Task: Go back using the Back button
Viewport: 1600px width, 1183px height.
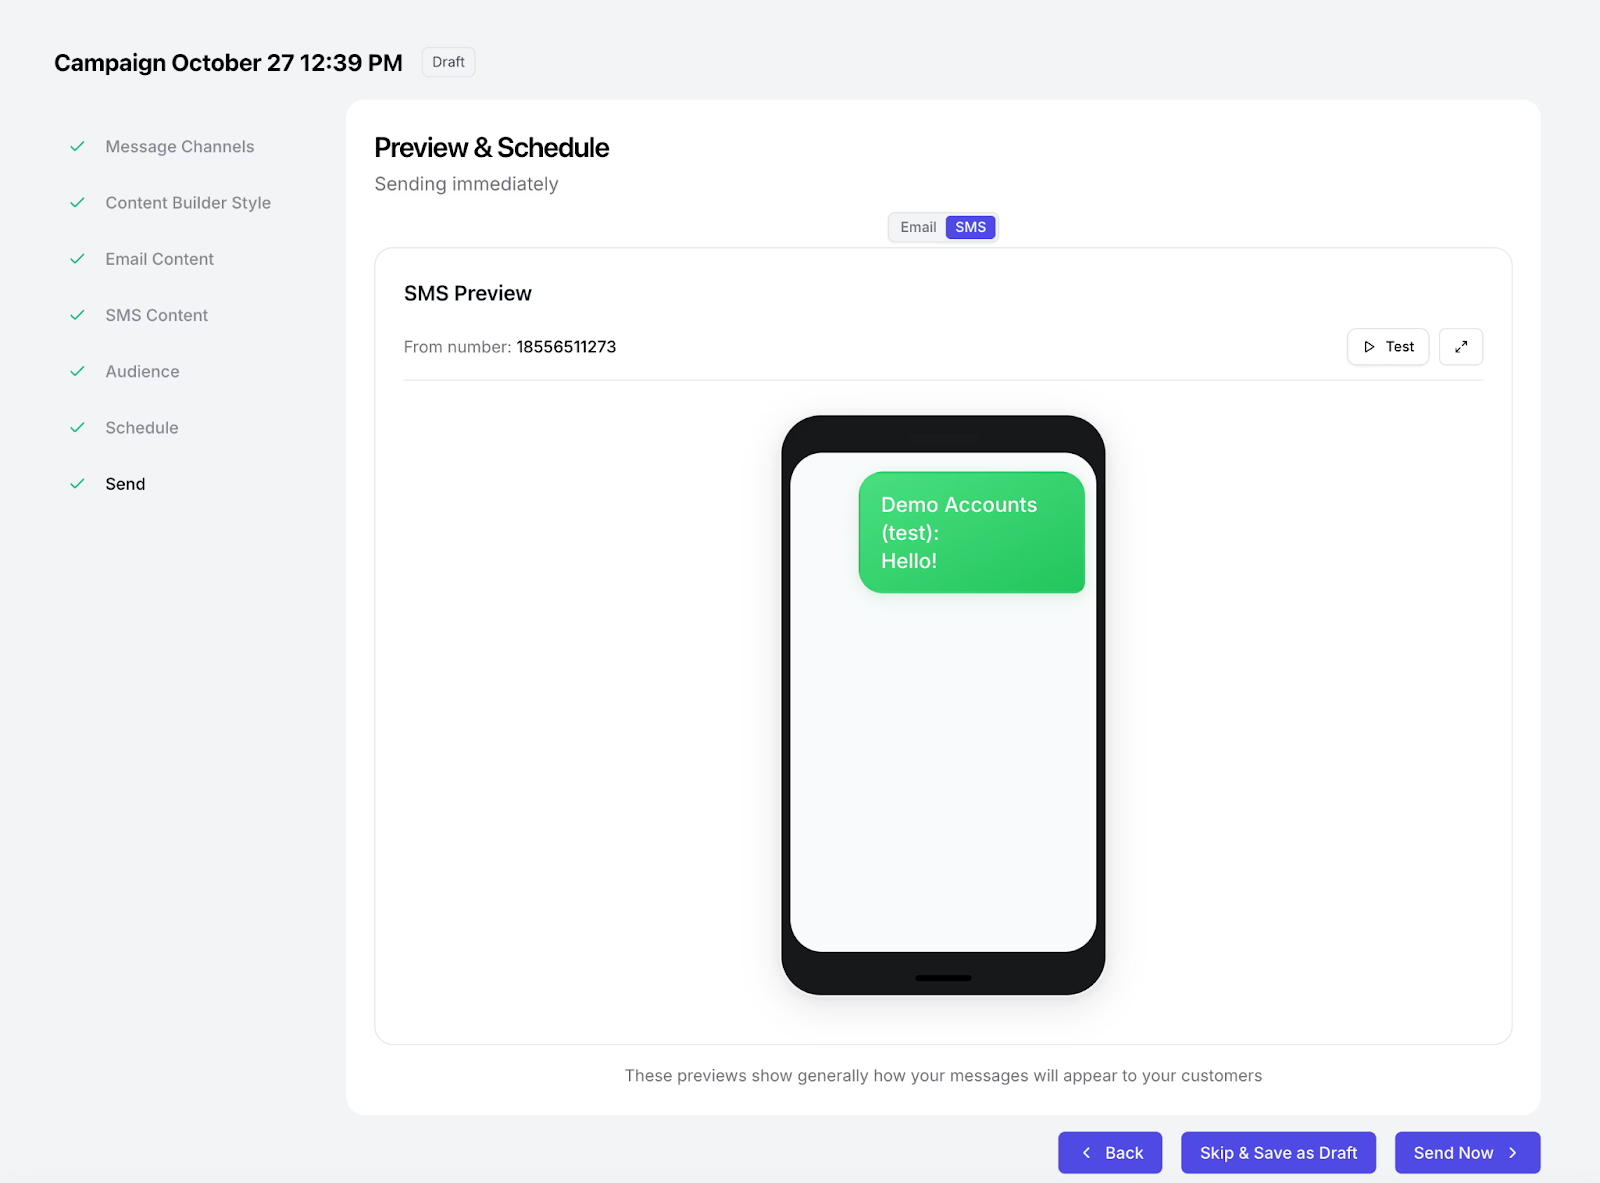Action: point(1110,1152)
